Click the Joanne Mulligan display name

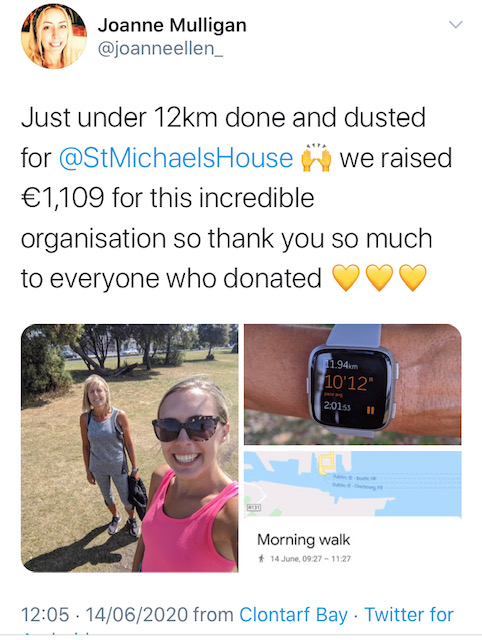coord(172,25)
